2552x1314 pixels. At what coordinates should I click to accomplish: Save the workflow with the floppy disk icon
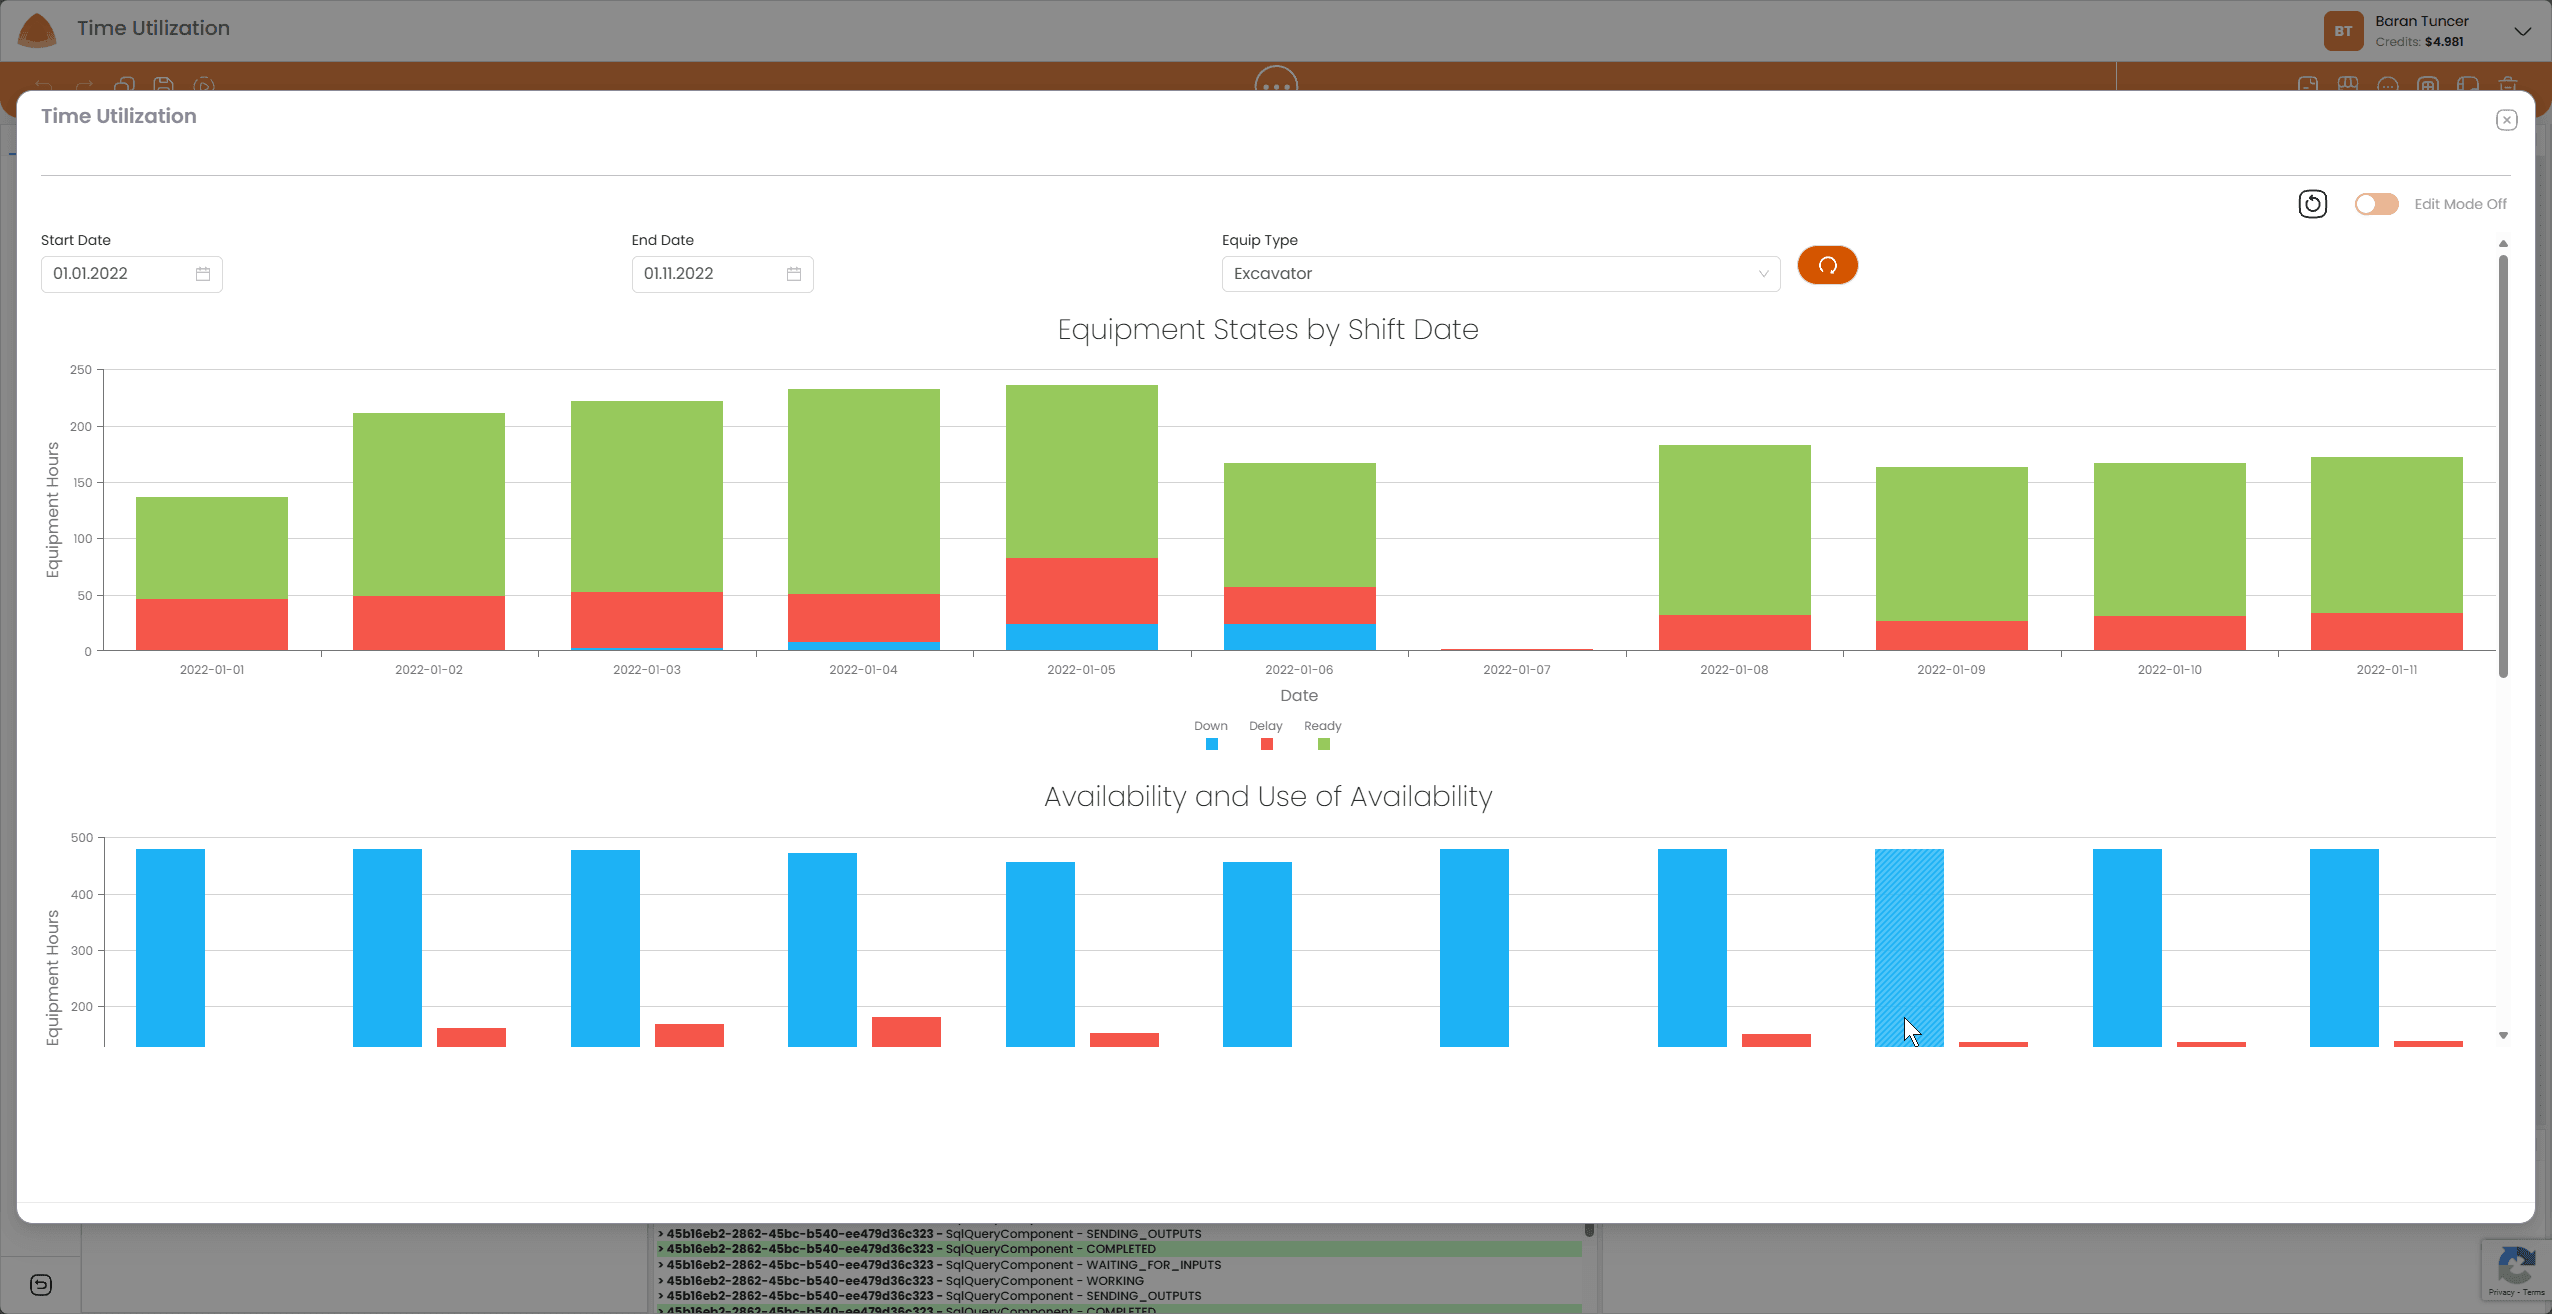coord(163,85)
